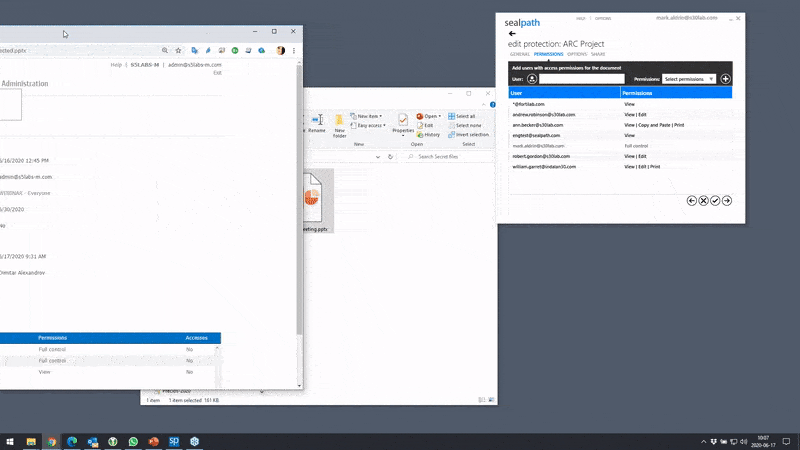The width and height of the screenshot is (800, 450).
Task: Click the User email input field
Action: [582, 79]
